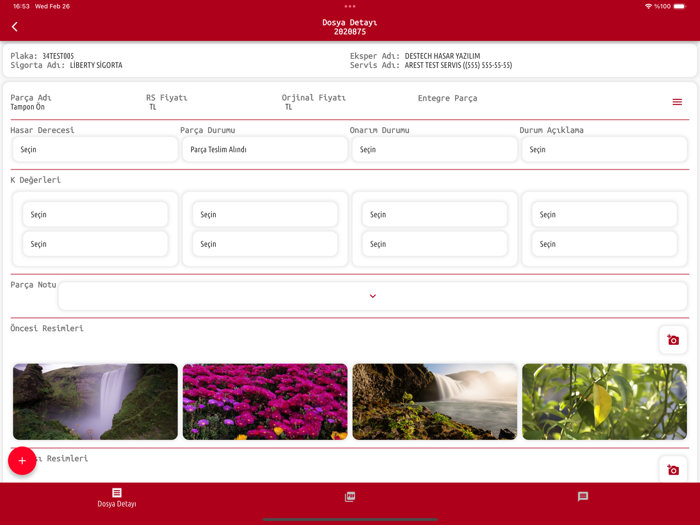Image resolution: width=700 pixels, height=525 pixels.
Task: Tap the three dots at screen top
Action: coord(350,6)
